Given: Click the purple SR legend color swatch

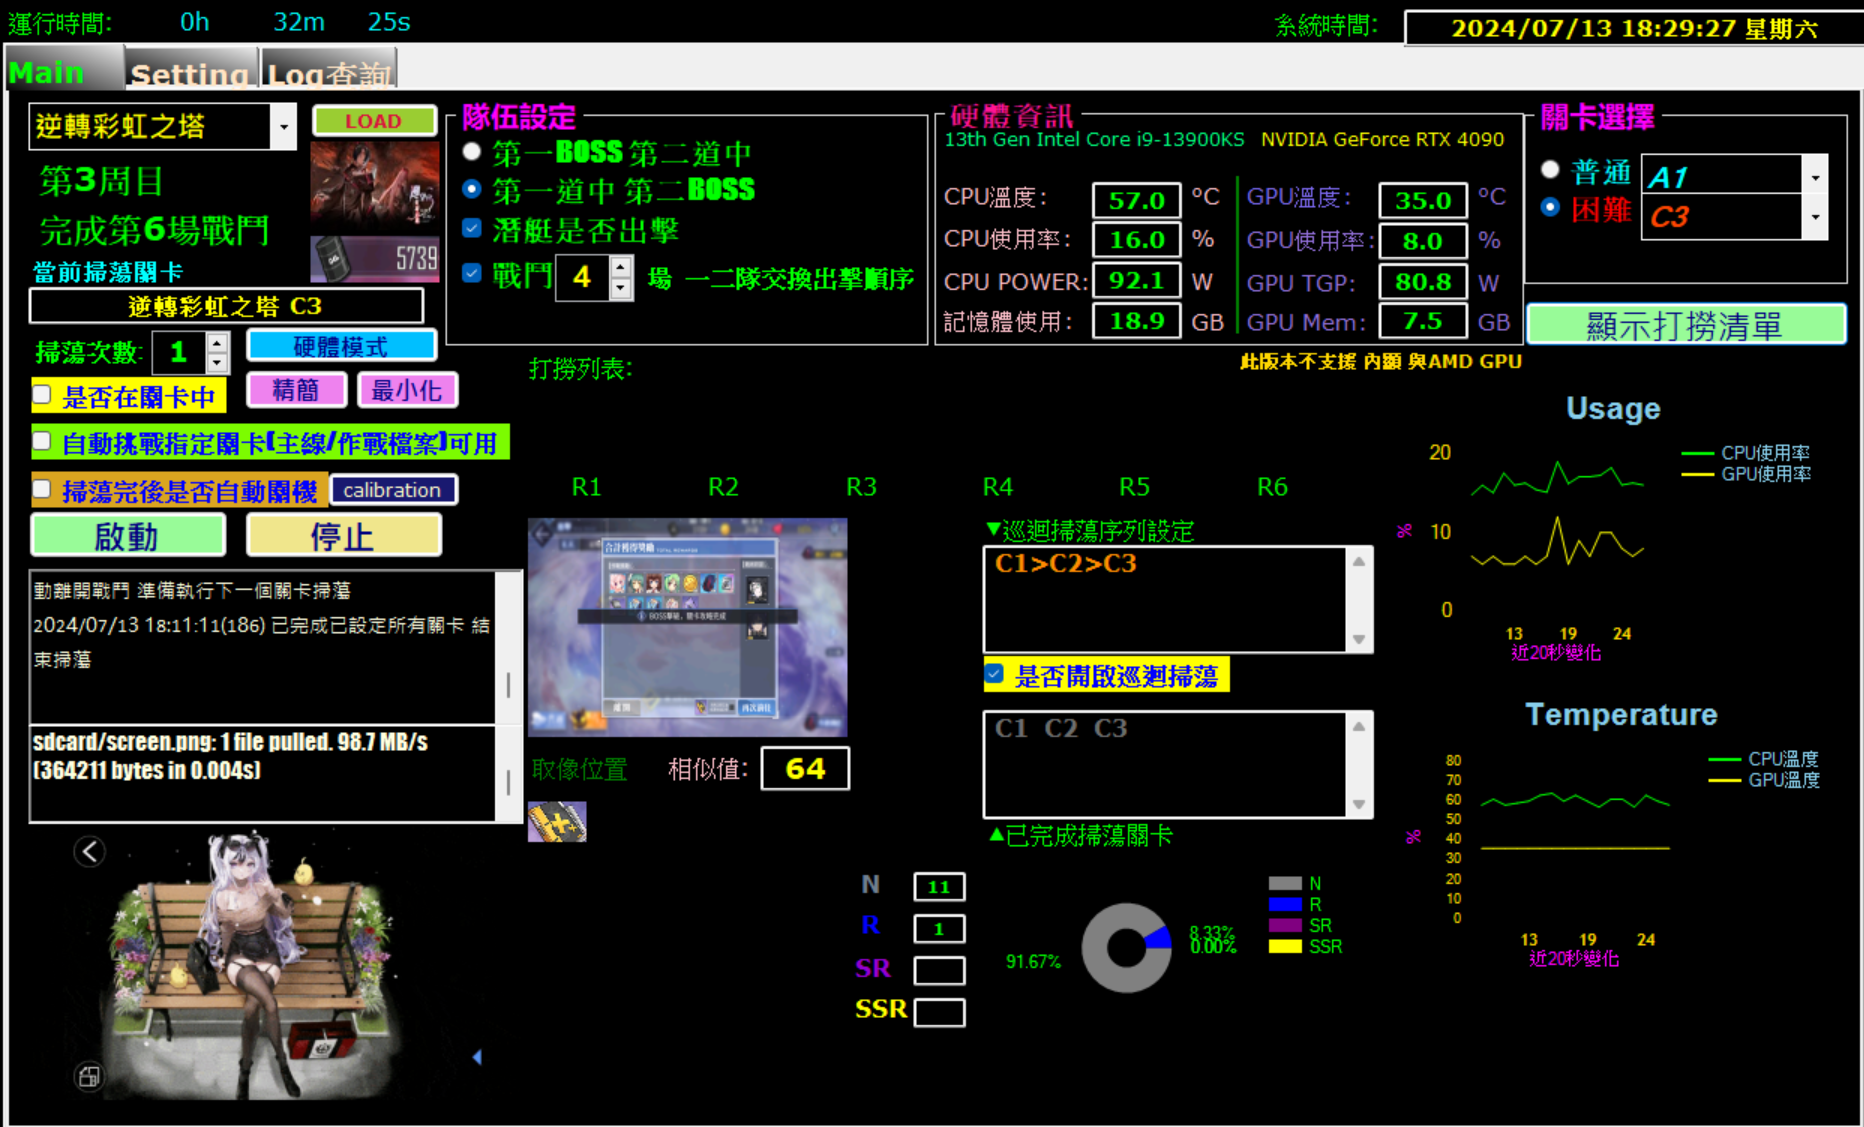Looking at the screenshot, I should point(1285,926).
